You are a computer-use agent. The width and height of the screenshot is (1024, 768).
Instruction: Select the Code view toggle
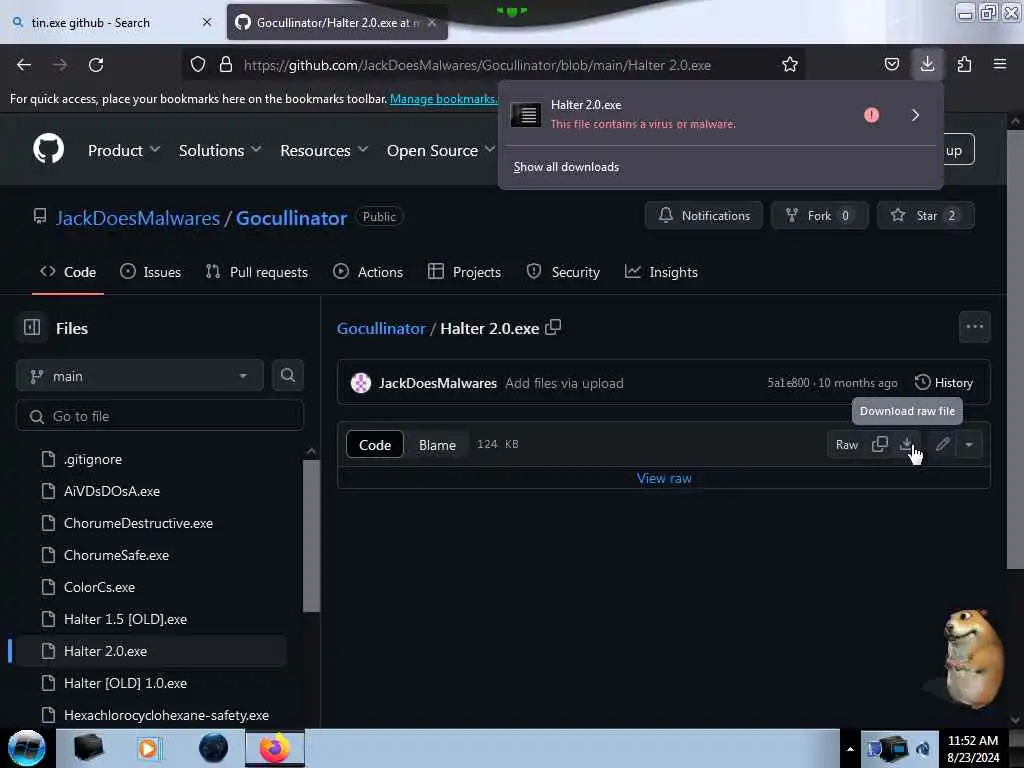pos(375,445)
